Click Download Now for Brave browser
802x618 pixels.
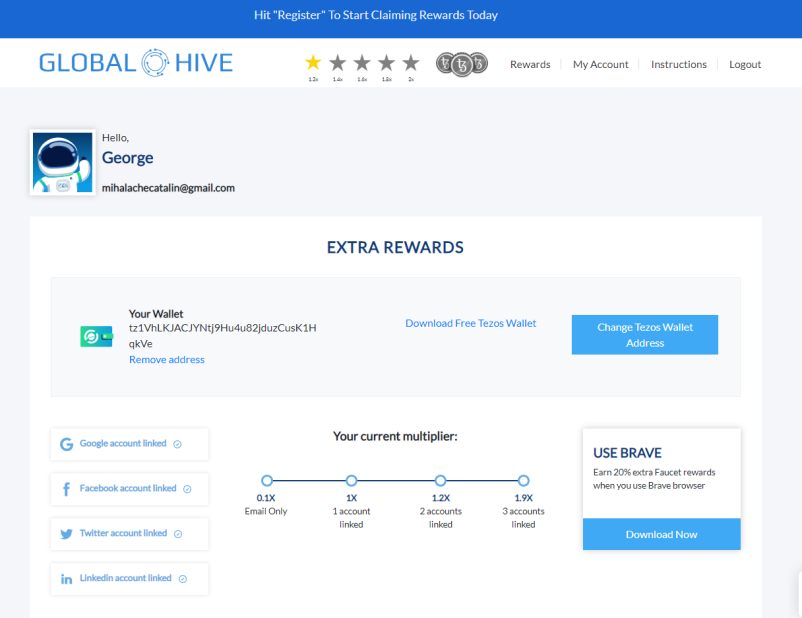click(x=661, y=534)
